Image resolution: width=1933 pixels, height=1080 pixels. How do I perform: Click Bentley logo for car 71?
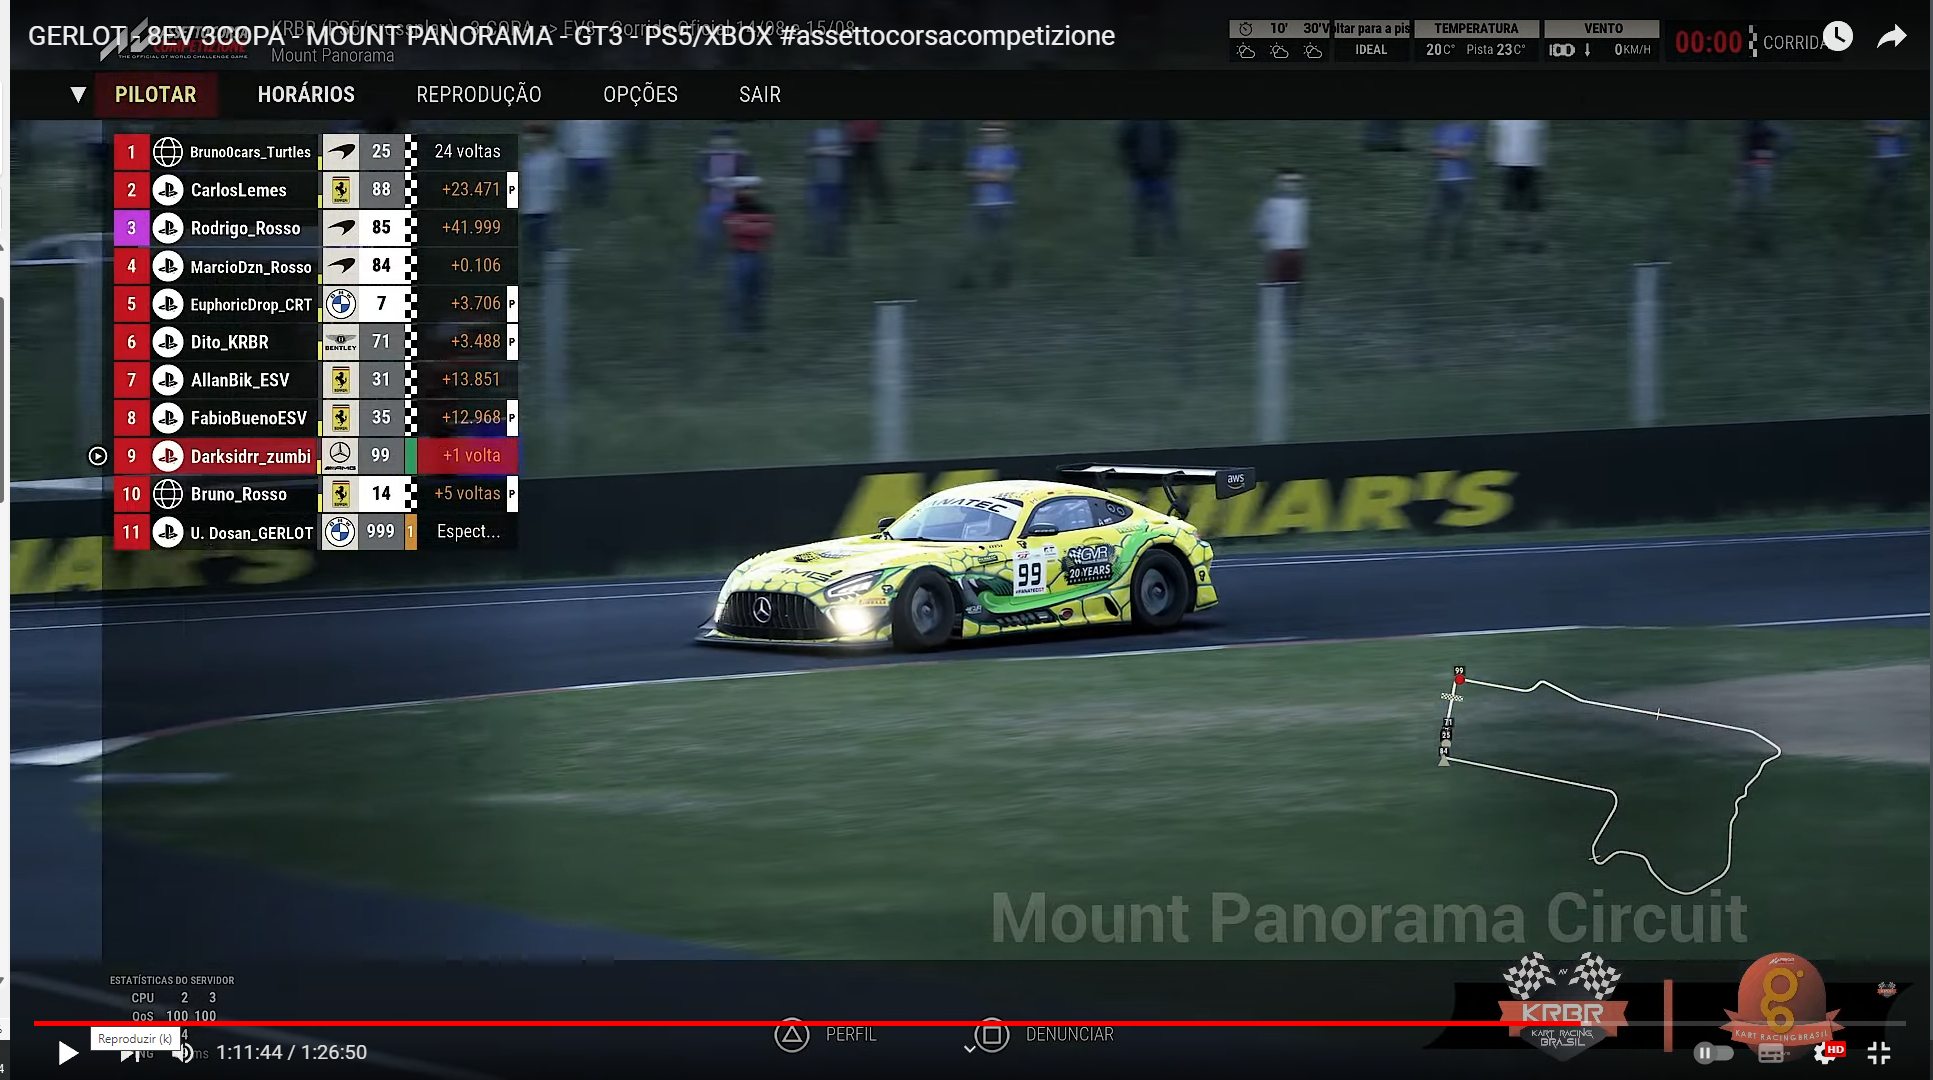point(341,342)
